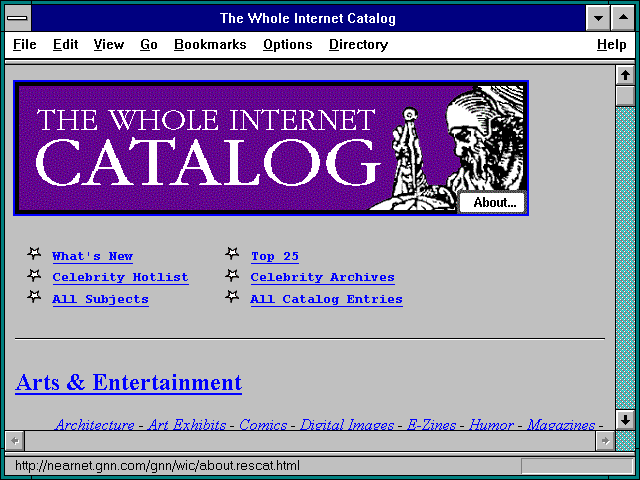Click the vertical scrollbar down arrow
Image resolution: width=640 pixels, height=480 pixels.
(x=625, y=420)
